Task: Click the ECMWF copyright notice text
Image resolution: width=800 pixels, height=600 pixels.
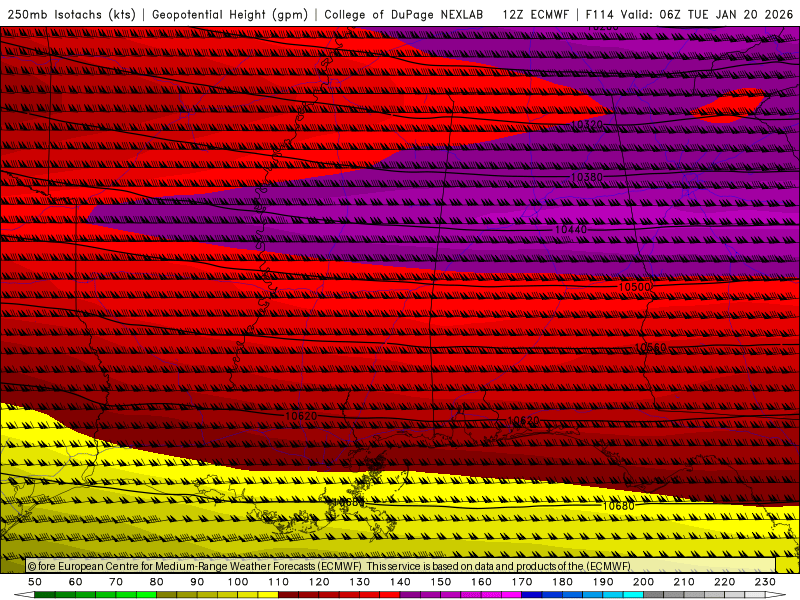Action: (329, 566)
